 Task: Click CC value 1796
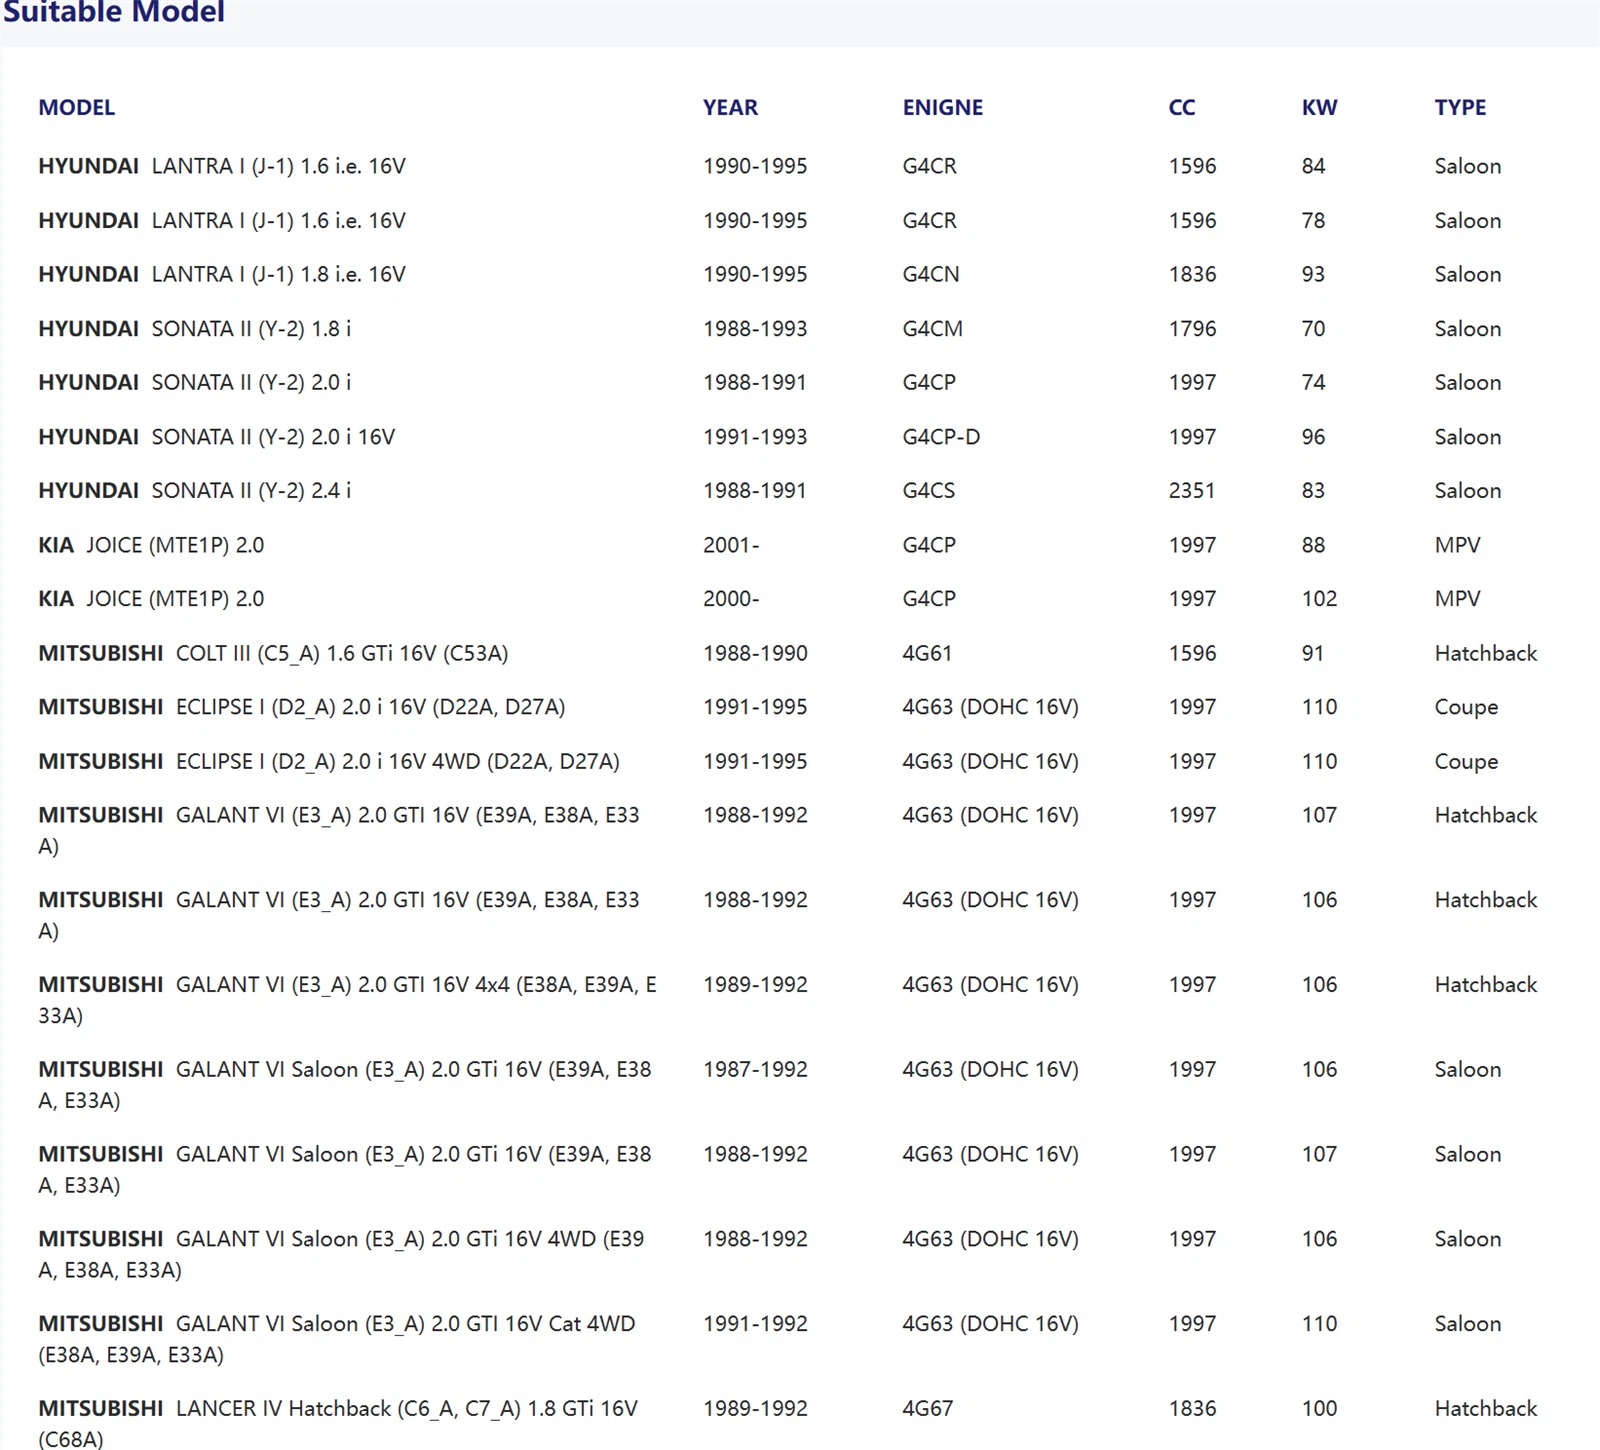(1192, 328)
